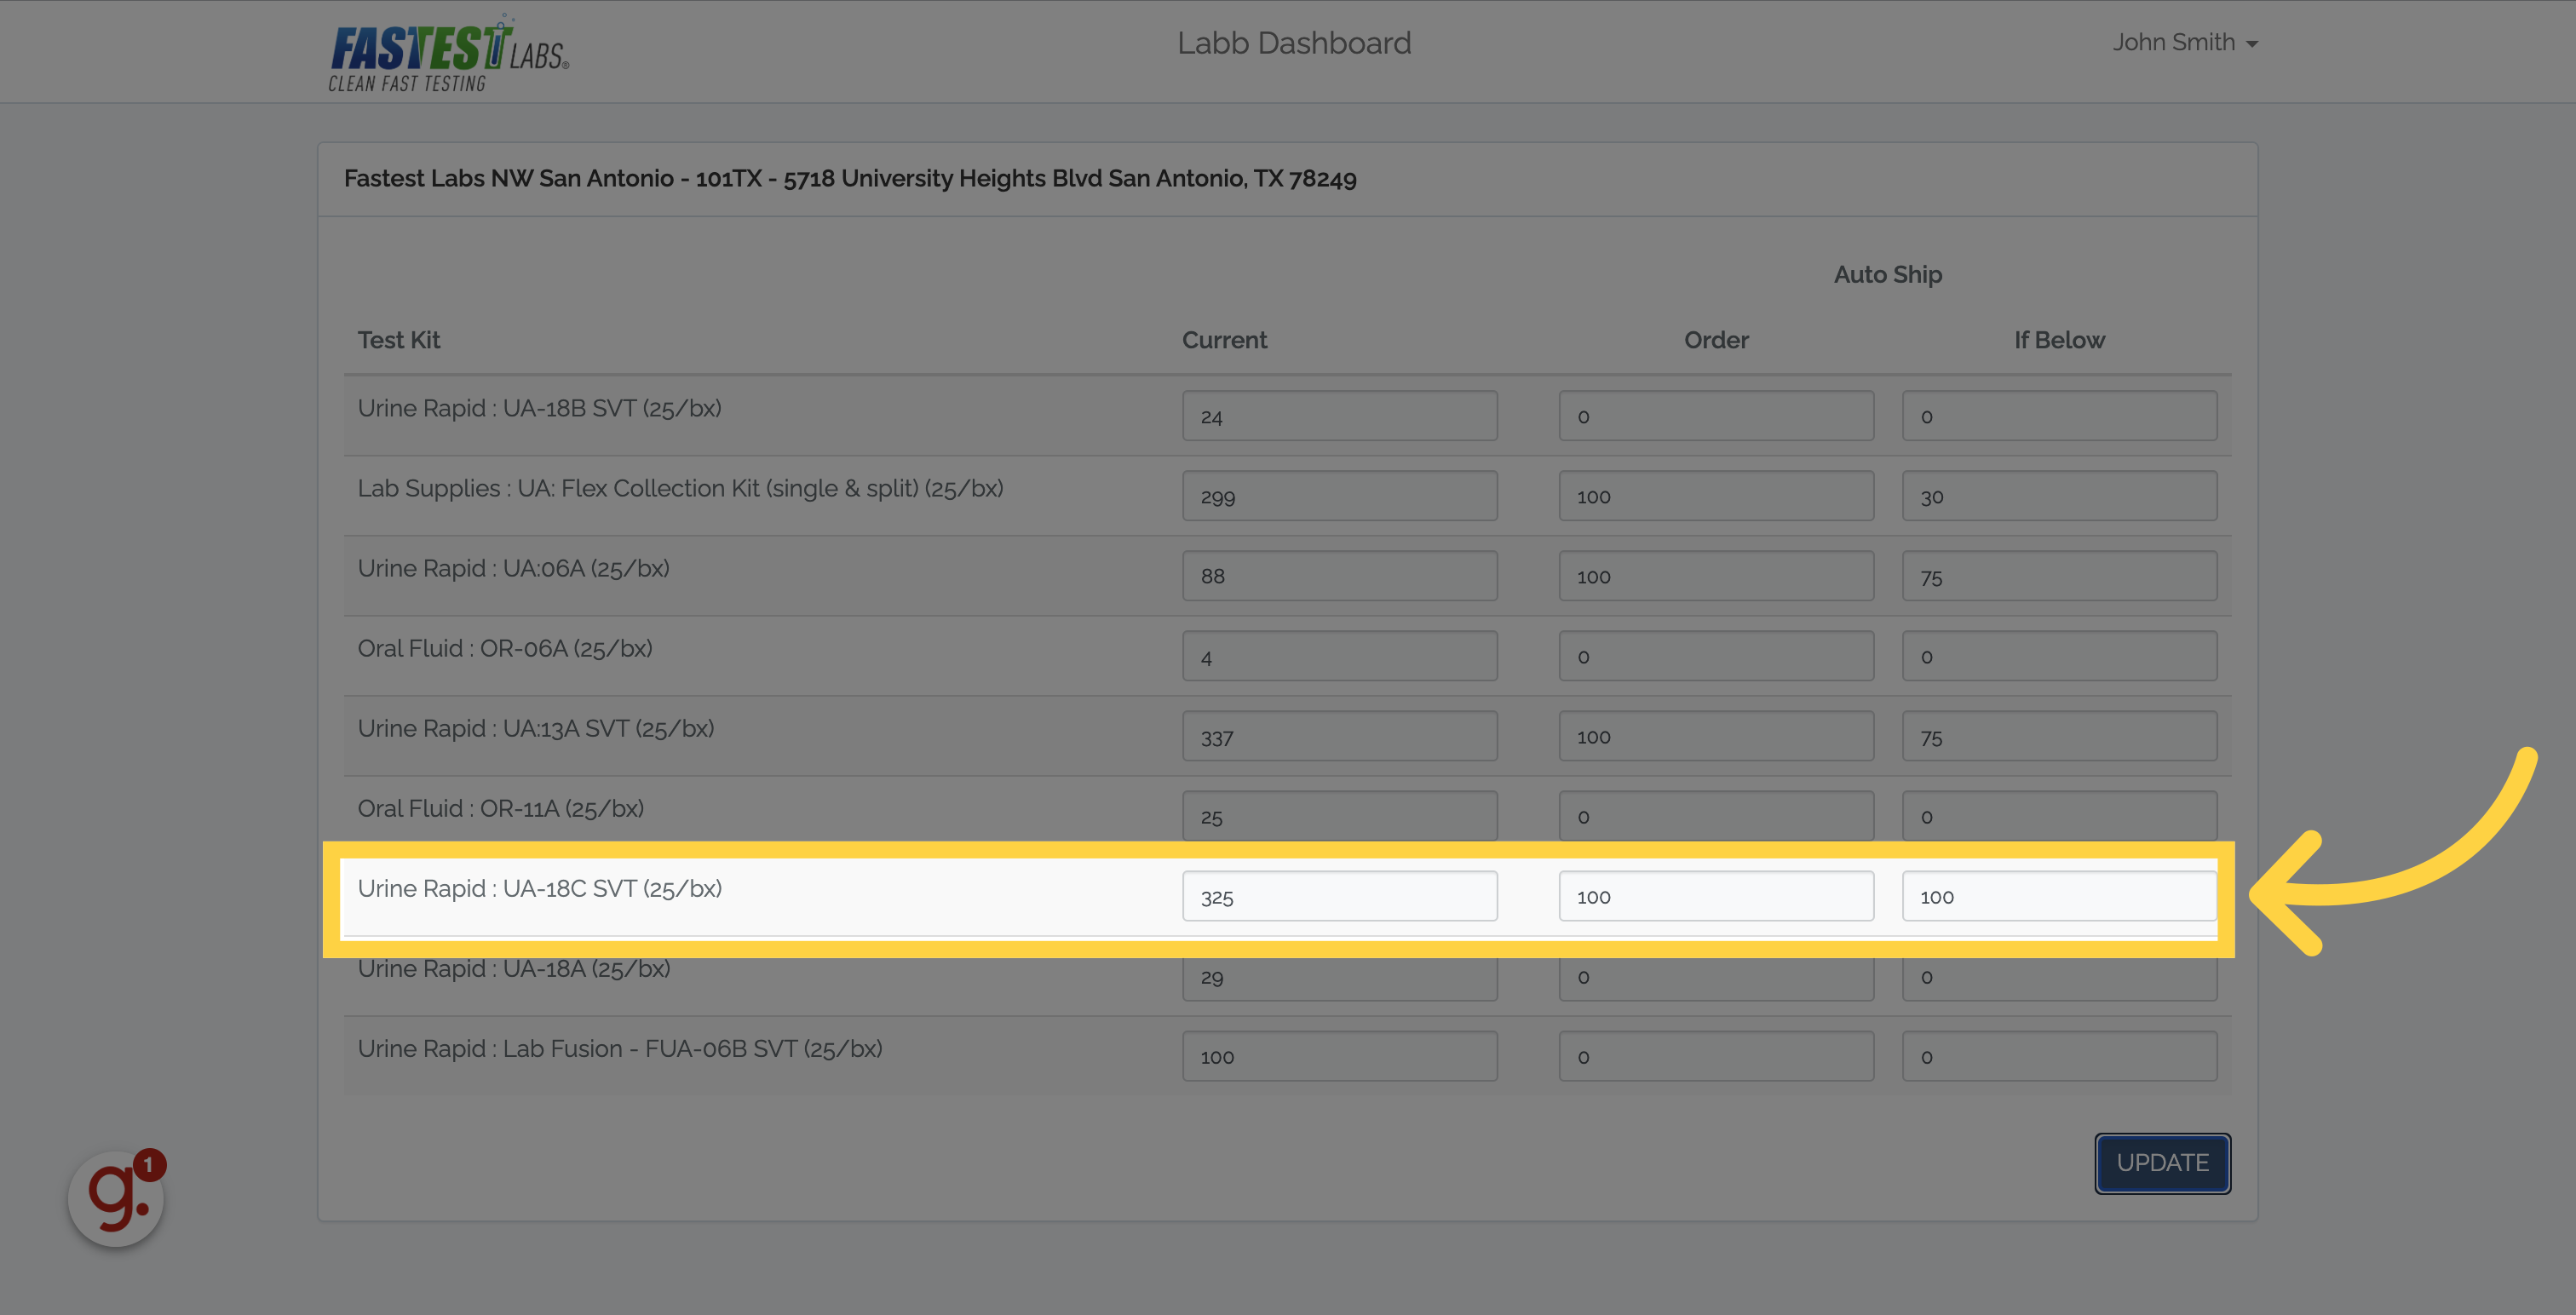Image resolution: width=2576 pixels, height=1315 pixels.
Task: Click Order field for UA:13A SVT
Action: pyautogui.click(x=1715, y=736)
